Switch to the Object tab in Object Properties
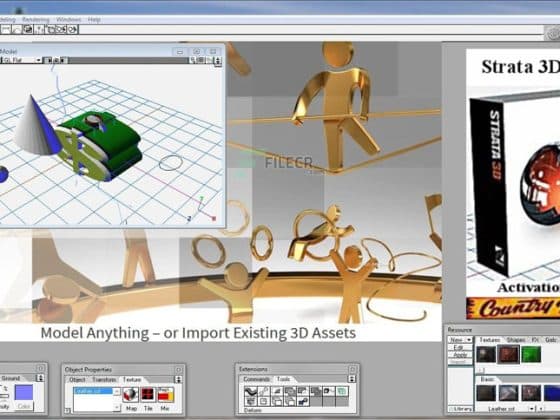 click(77, 379)
